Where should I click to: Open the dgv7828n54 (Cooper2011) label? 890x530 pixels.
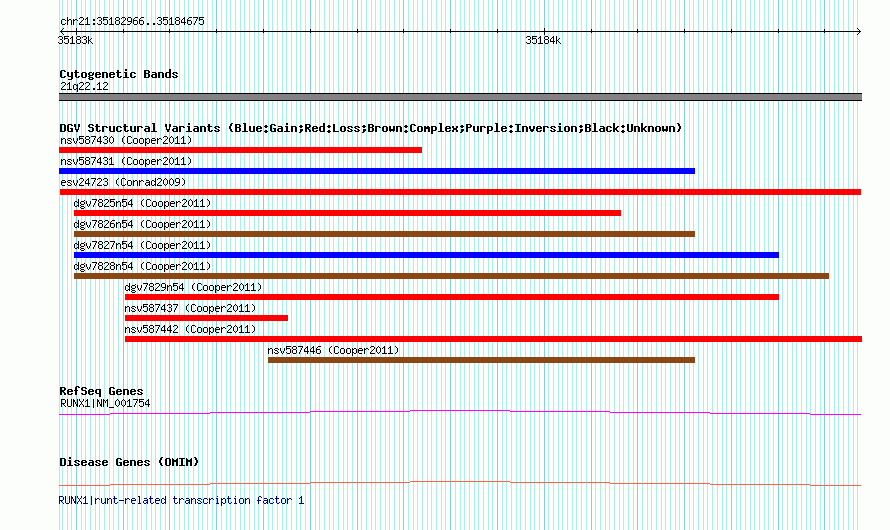pyautogui.click(x=142, y=266)
